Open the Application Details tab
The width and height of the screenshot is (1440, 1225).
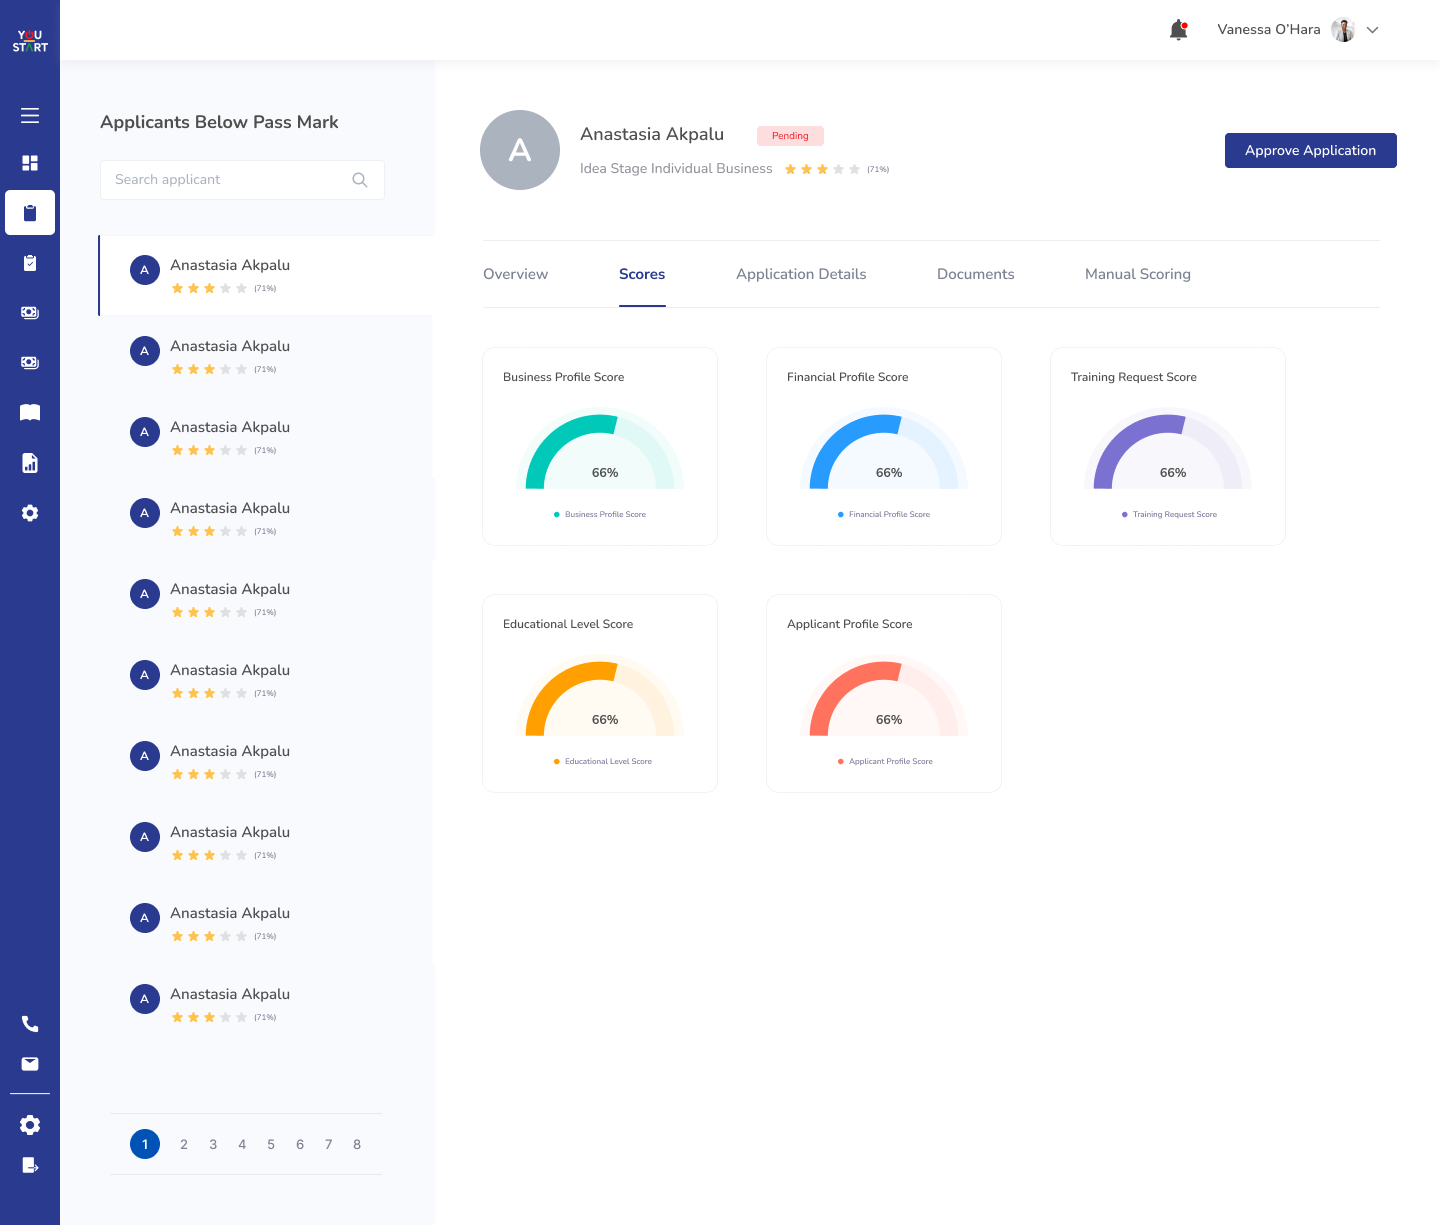[801, 274]
